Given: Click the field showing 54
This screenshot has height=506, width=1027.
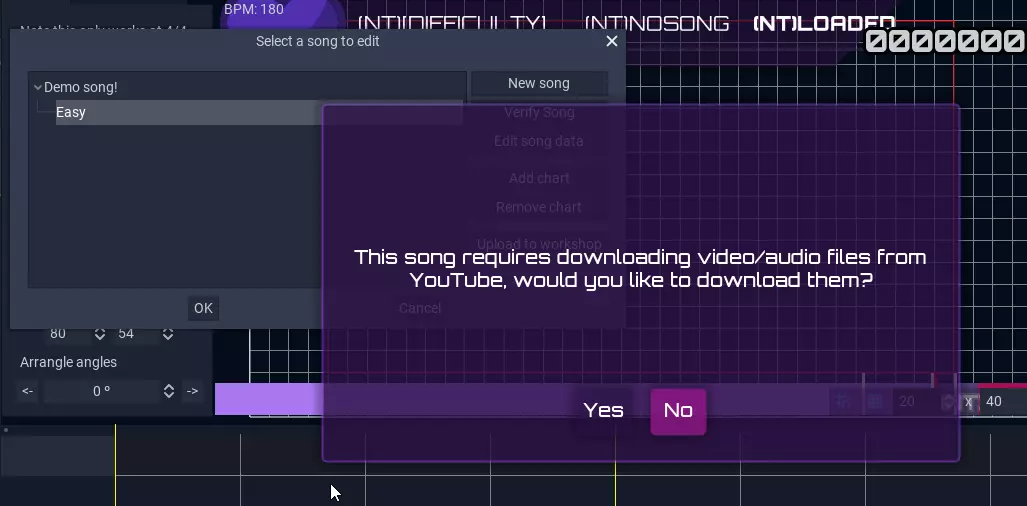Looking at the screenshot, I should tap(134, 334).
